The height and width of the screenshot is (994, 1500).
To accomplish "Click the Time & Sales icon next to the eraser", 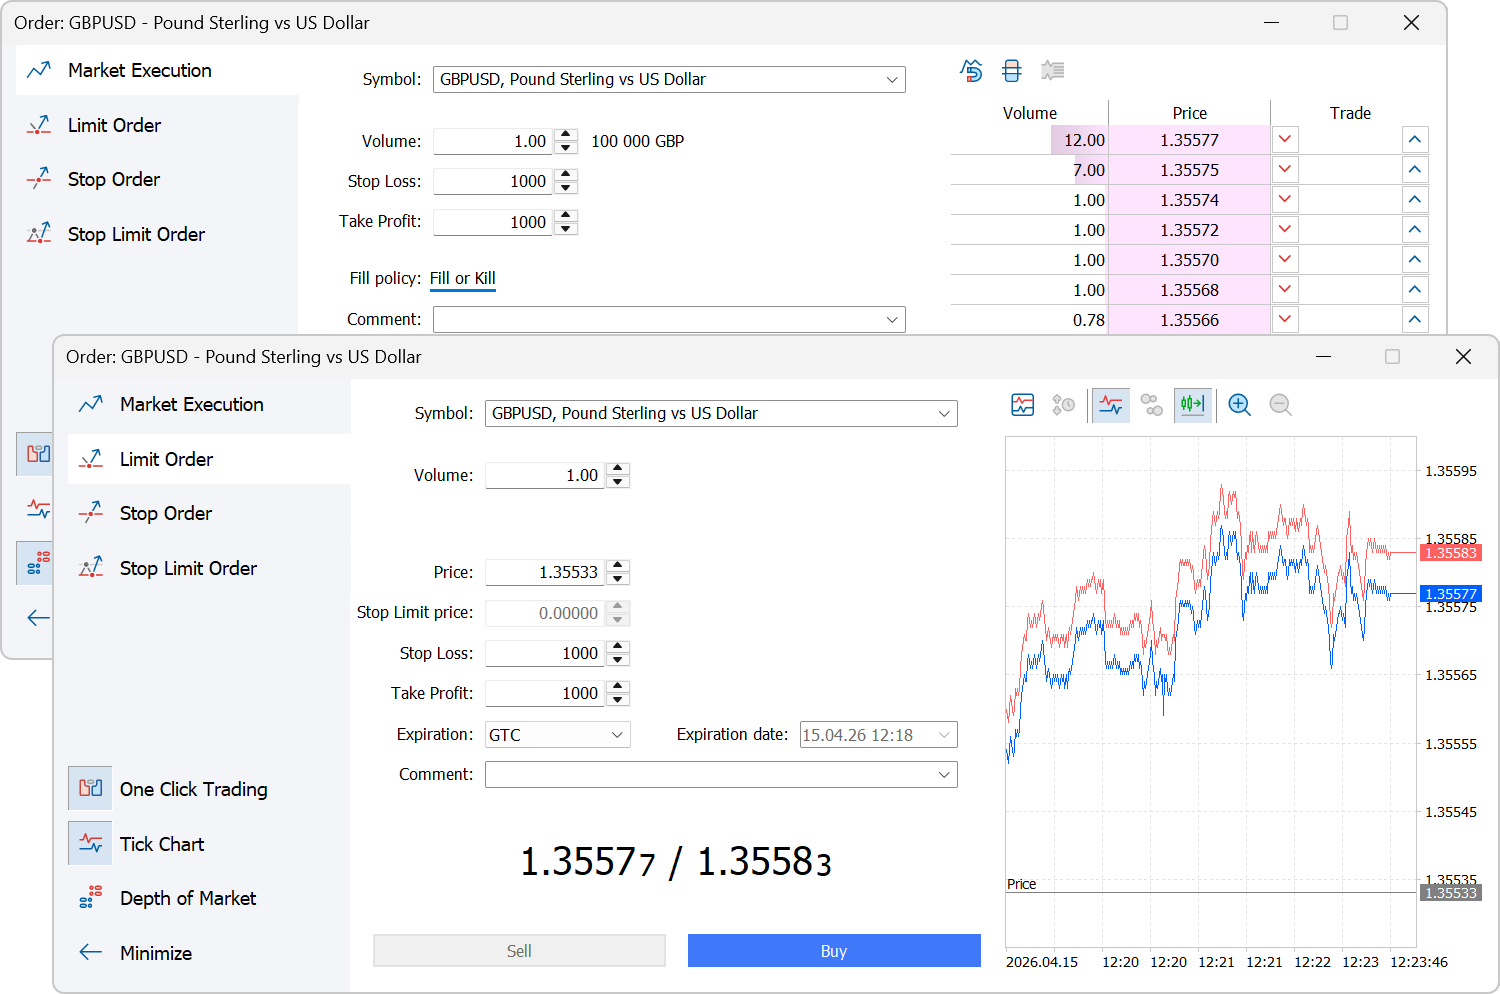I will coord(1052,70).
